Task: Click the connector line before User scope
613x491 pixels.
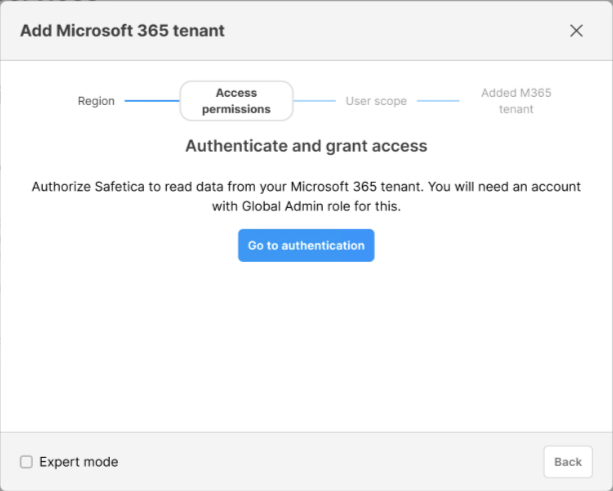Action: (315, 101)
